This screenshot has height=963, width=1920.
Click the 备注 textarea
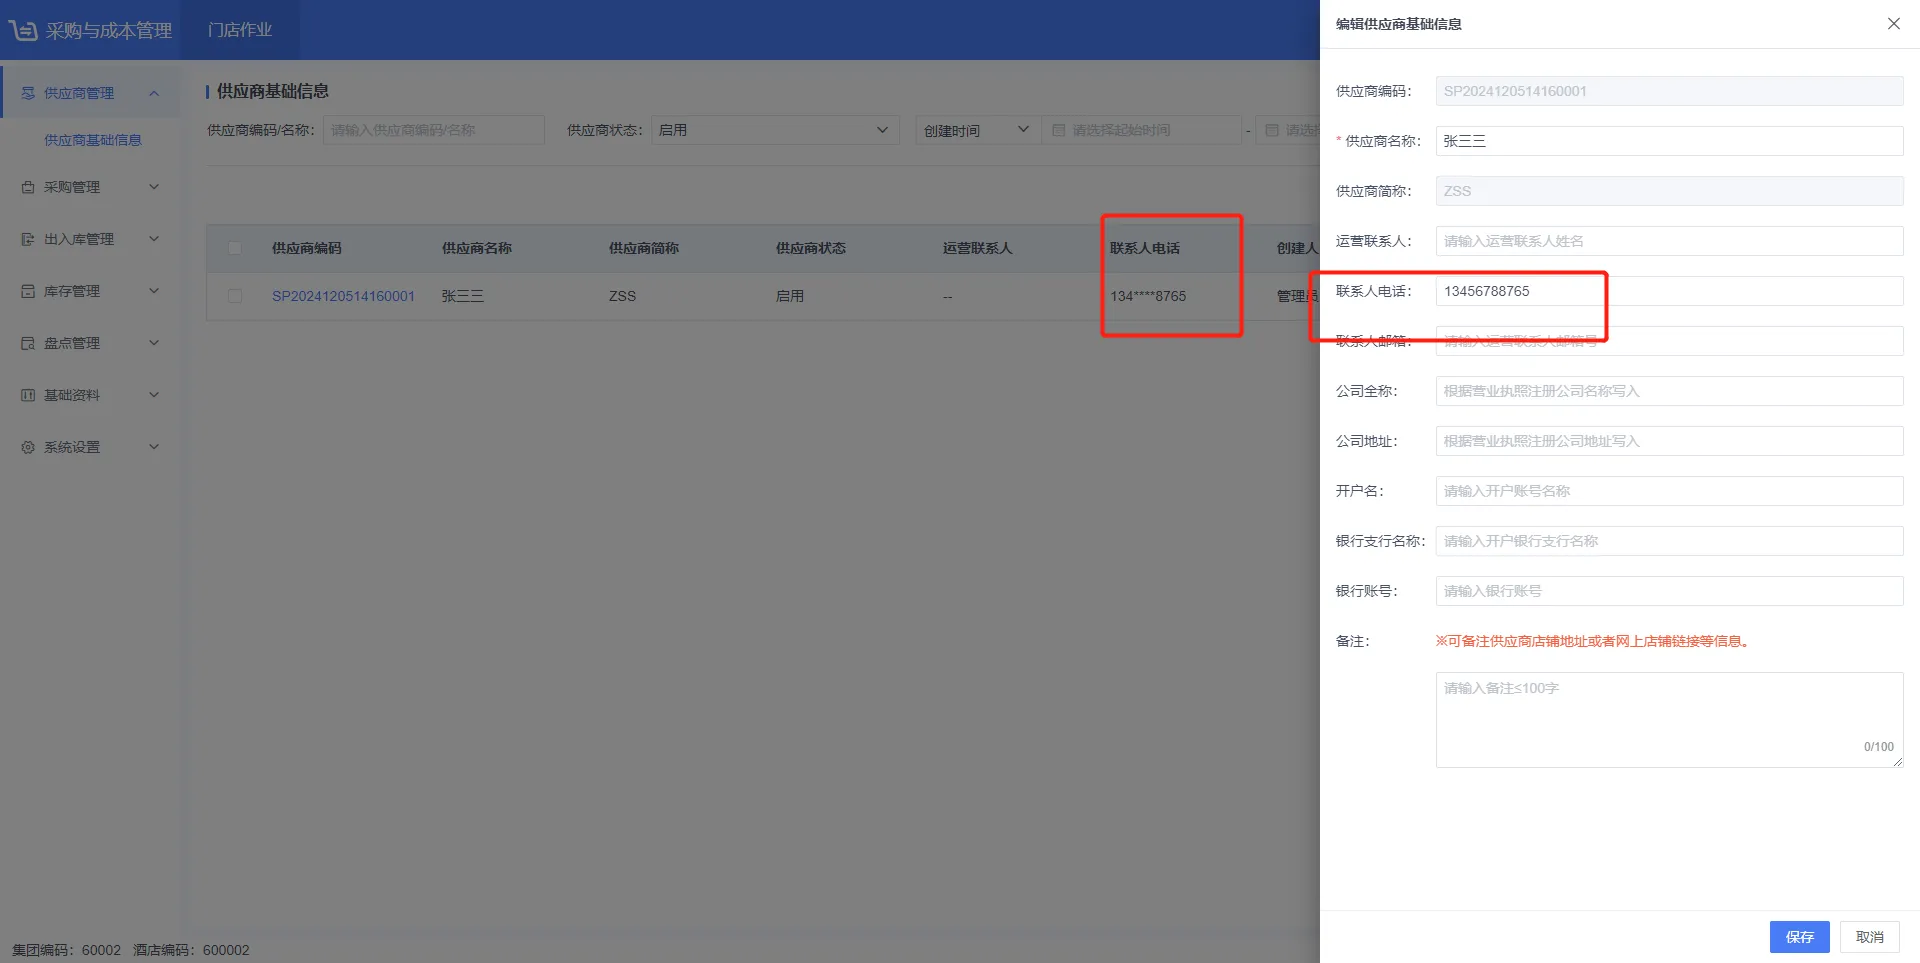1669,720
